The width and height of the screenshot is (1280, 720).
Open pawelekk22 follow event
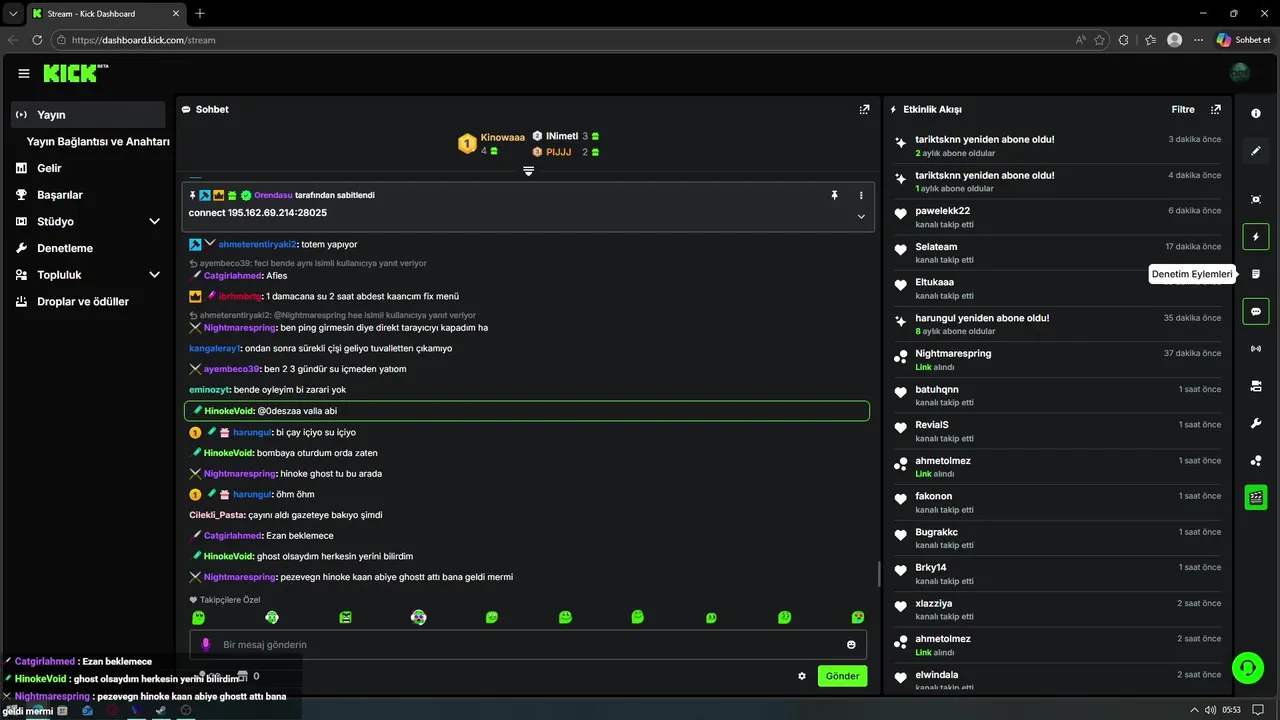point(1058,217)
